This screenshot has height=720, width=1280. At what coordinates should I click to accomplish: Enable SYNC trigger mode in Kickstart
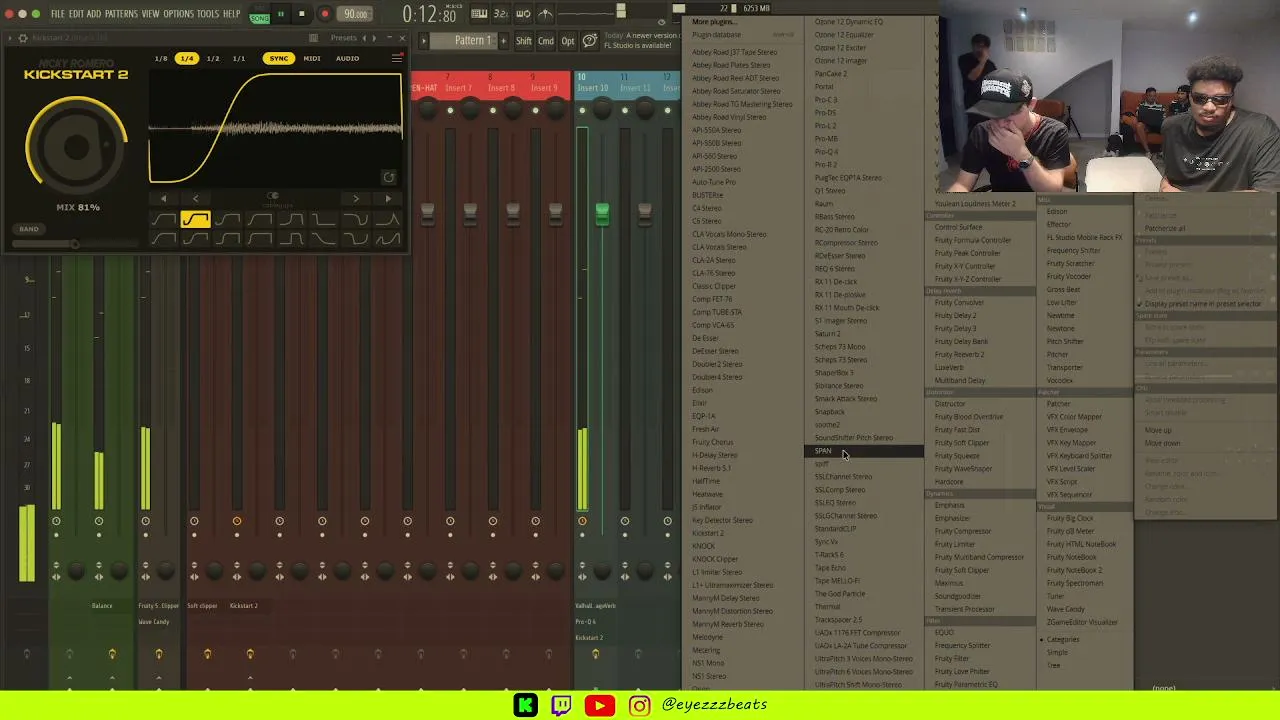279,59
